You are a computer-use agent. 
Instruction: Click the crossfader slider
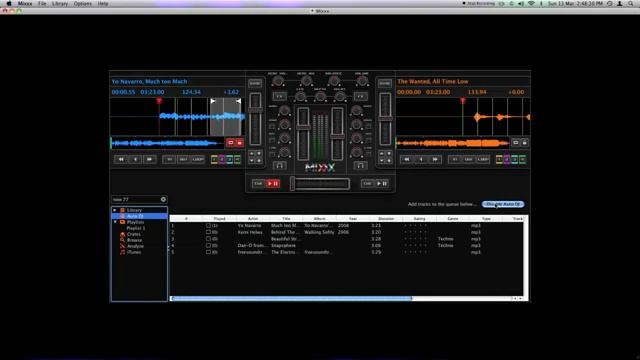[x=320, y=184]
